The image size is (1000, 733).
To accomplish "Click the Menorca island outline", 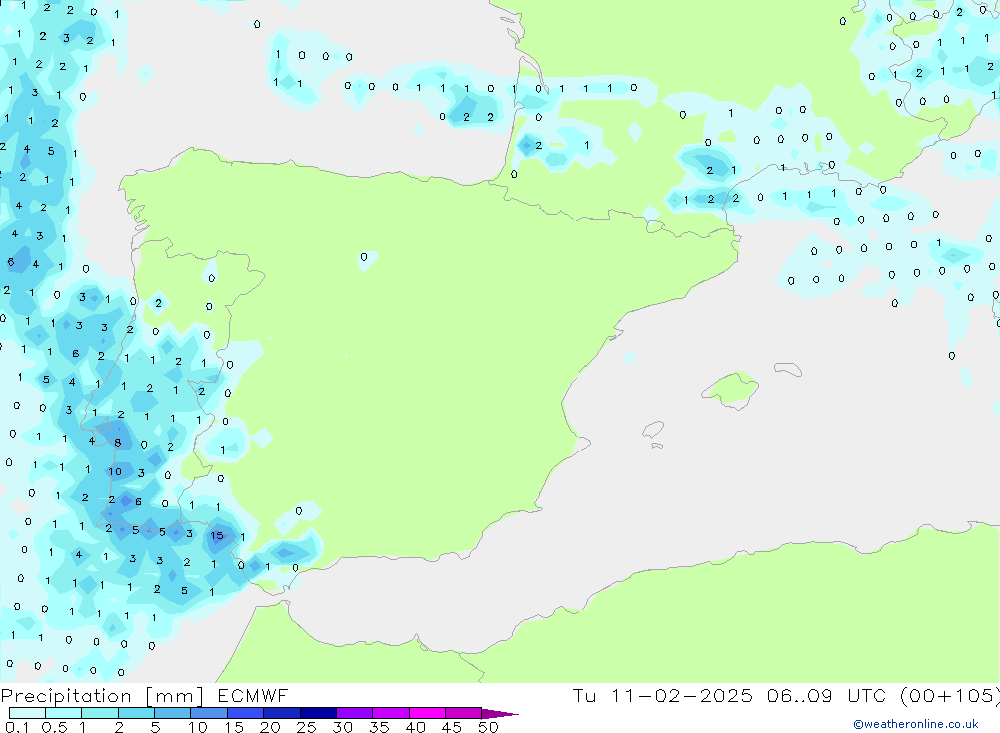I will 788,369.
